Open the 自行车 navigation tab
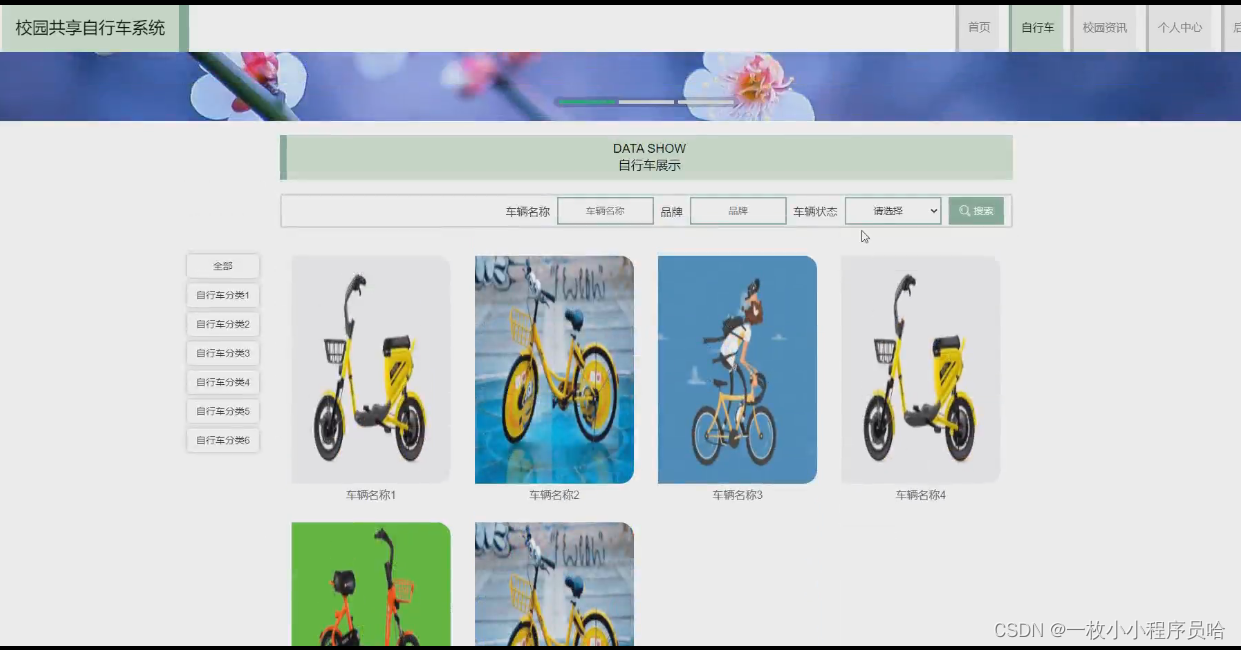Screen dimensions: 1241x650 [1037, 28]
